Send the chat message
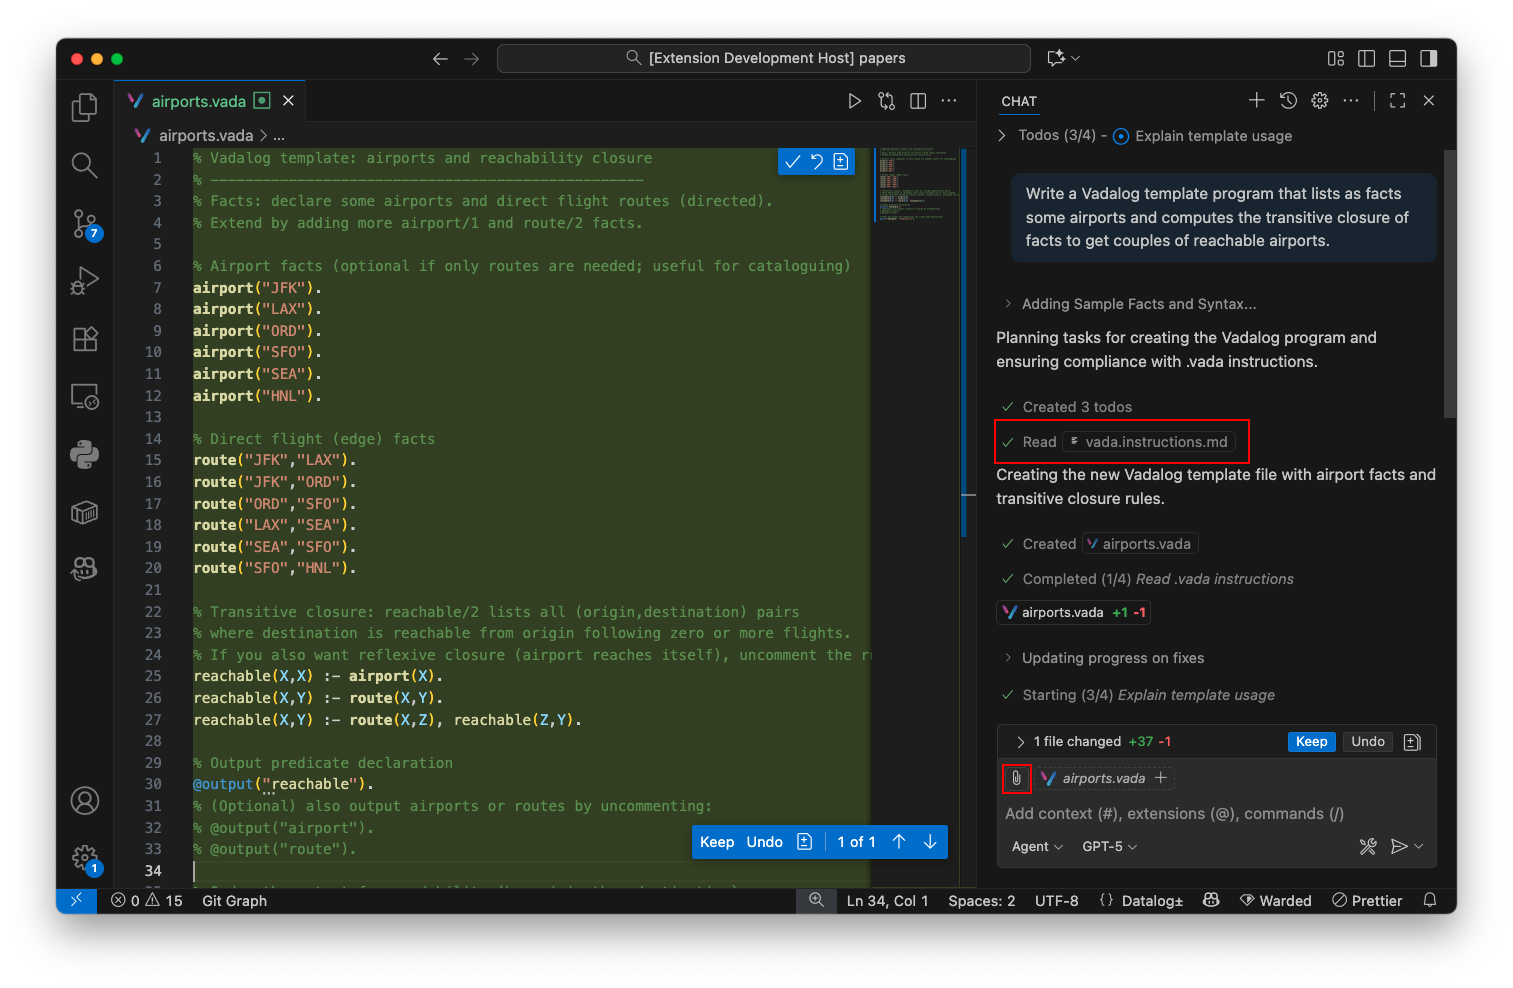 click(1398, 847)
